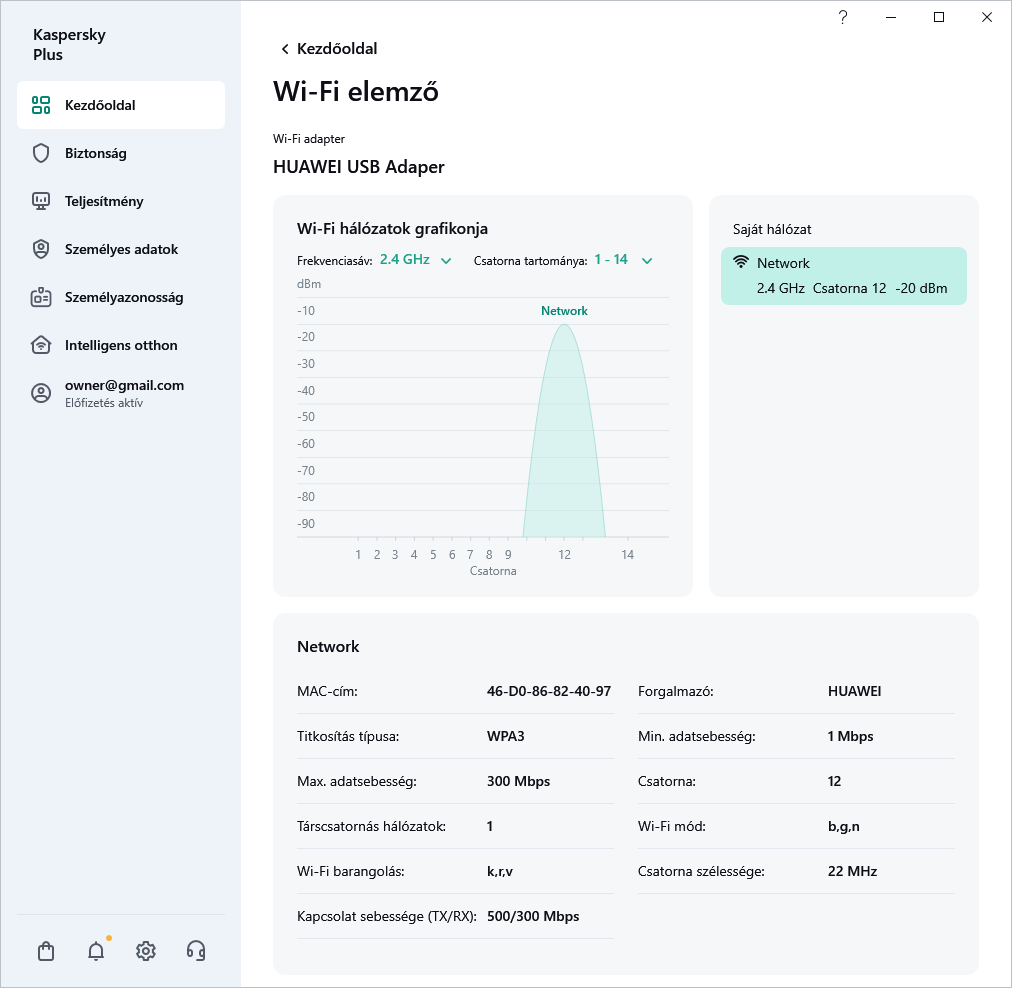Open the Személyazonosság section
Image resolution: width=1012 pixels, height=988 pixels.
(40, 297)
